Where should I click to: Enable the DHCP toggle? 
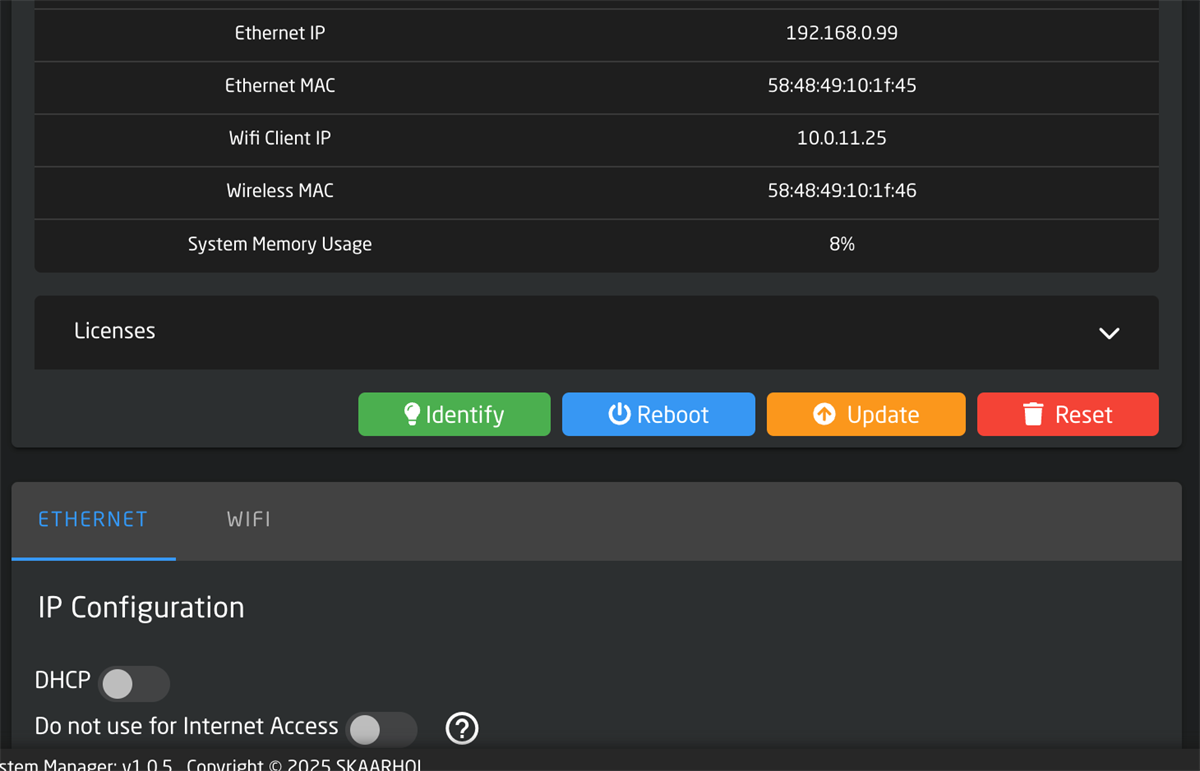click(134, 683)
